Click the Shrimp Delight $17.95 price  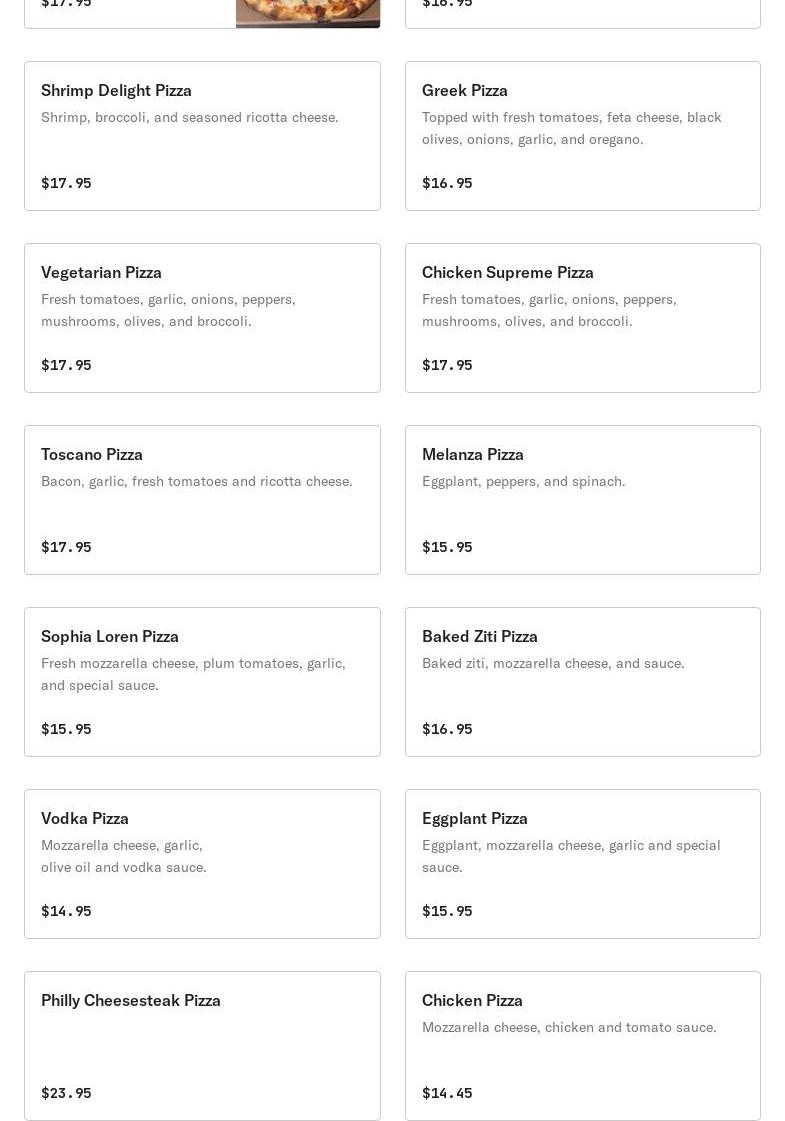(66, 183)
